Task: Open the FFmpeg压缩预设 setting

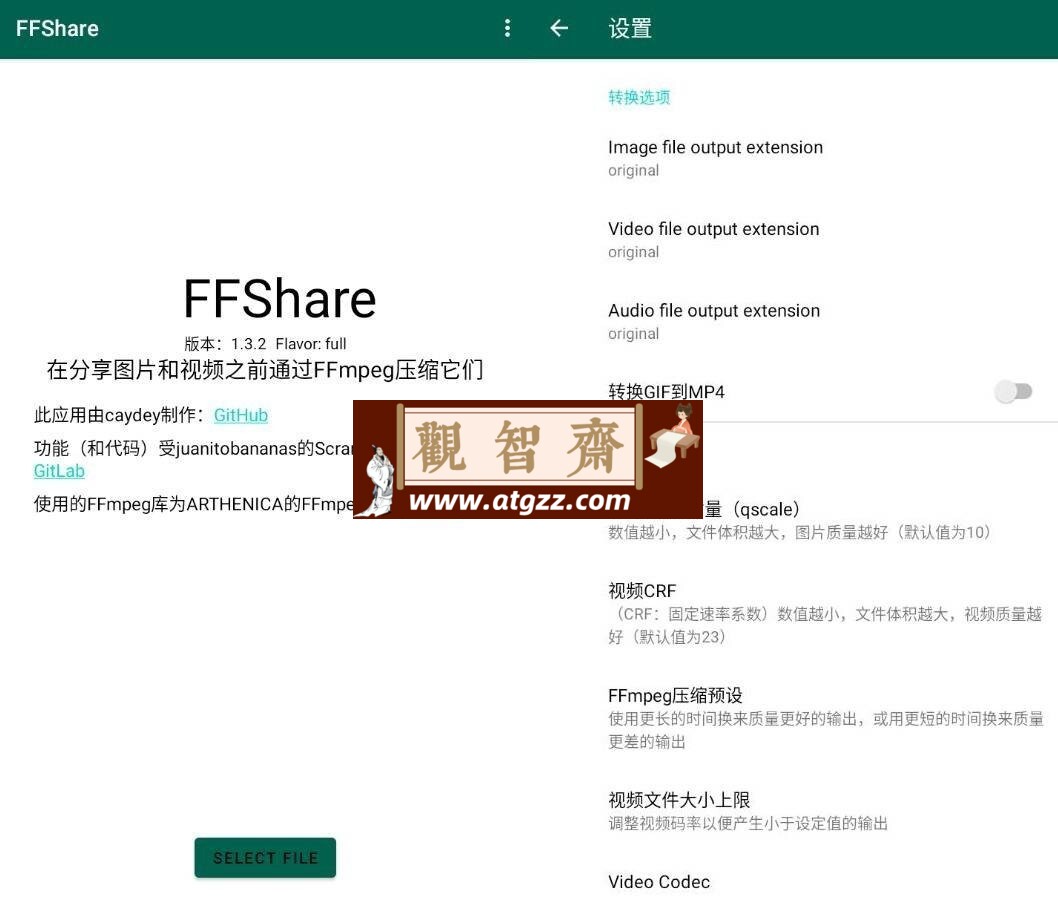Action: [x=826, y=718]
